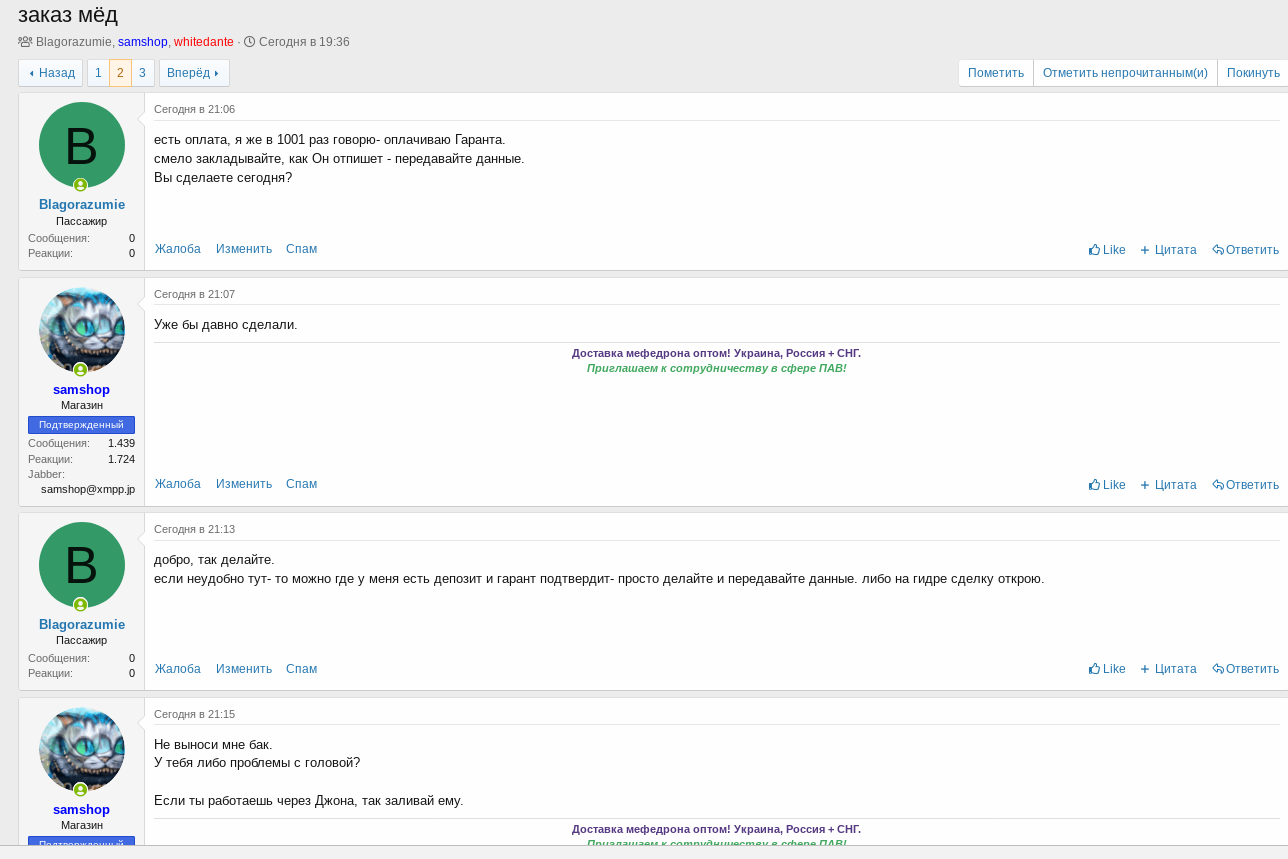This screenshot has width=1288, height=859.
Task: Click Like on the 21:13 post
Action: point(1107,669)
